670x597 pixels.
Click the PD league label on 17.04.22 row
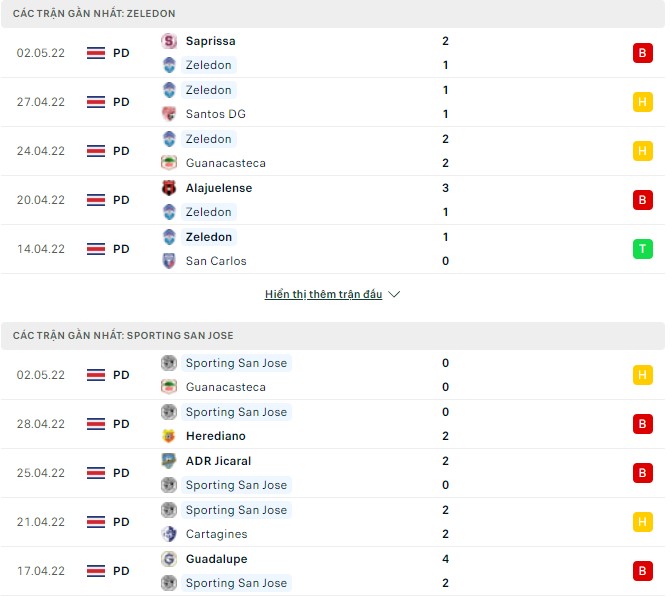(x=121, y=571)
